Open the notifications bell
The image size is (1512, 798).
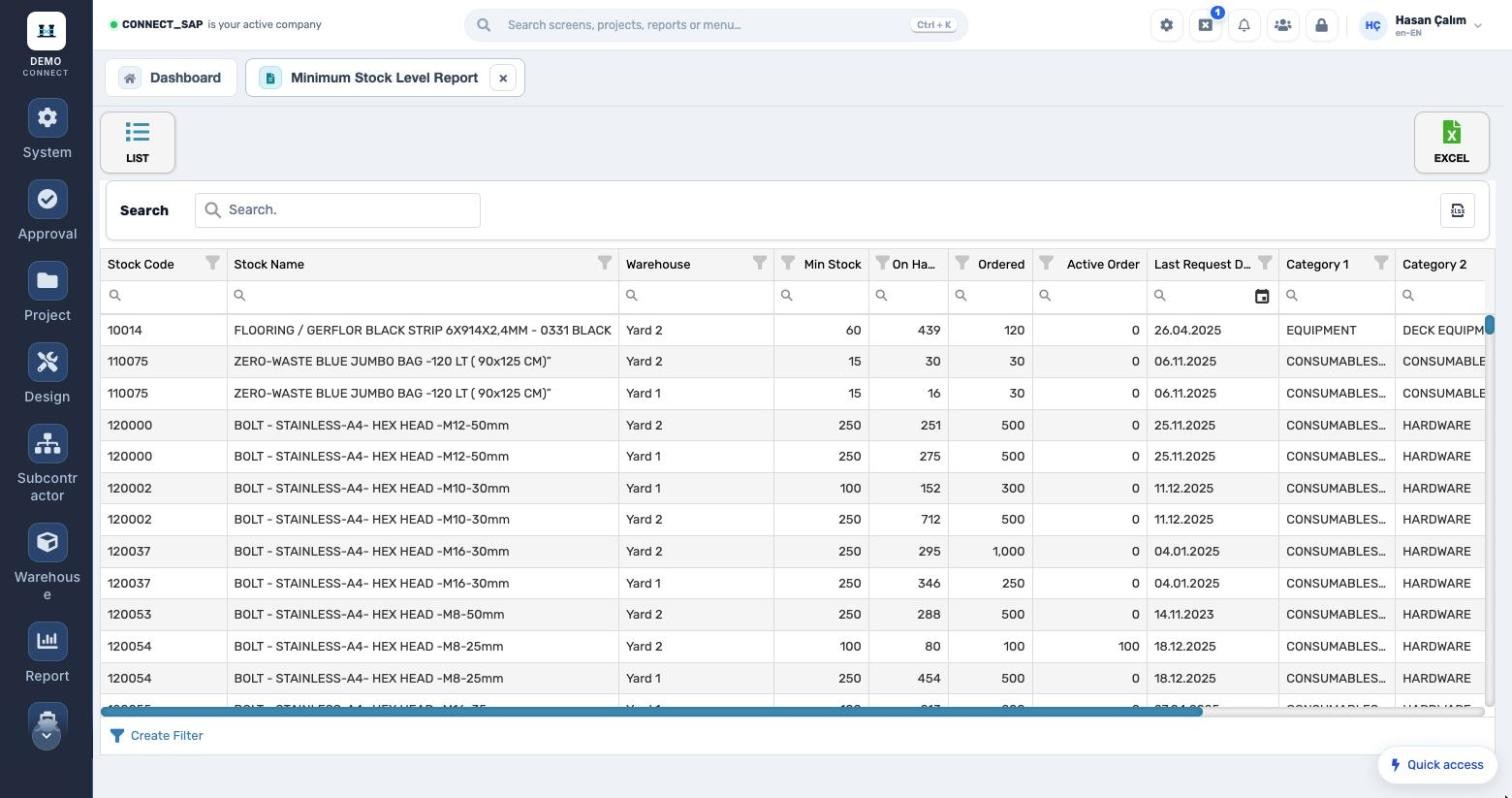tap(1244, 25)
